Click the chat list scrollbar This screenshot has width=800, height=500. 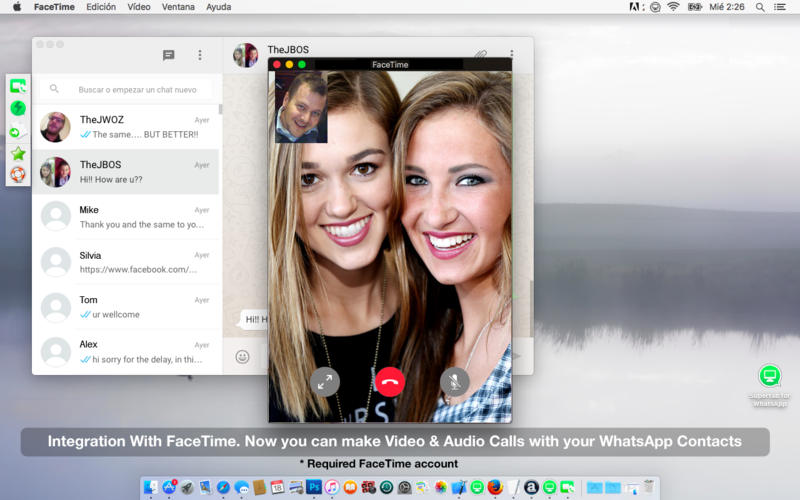pos(220,109)
